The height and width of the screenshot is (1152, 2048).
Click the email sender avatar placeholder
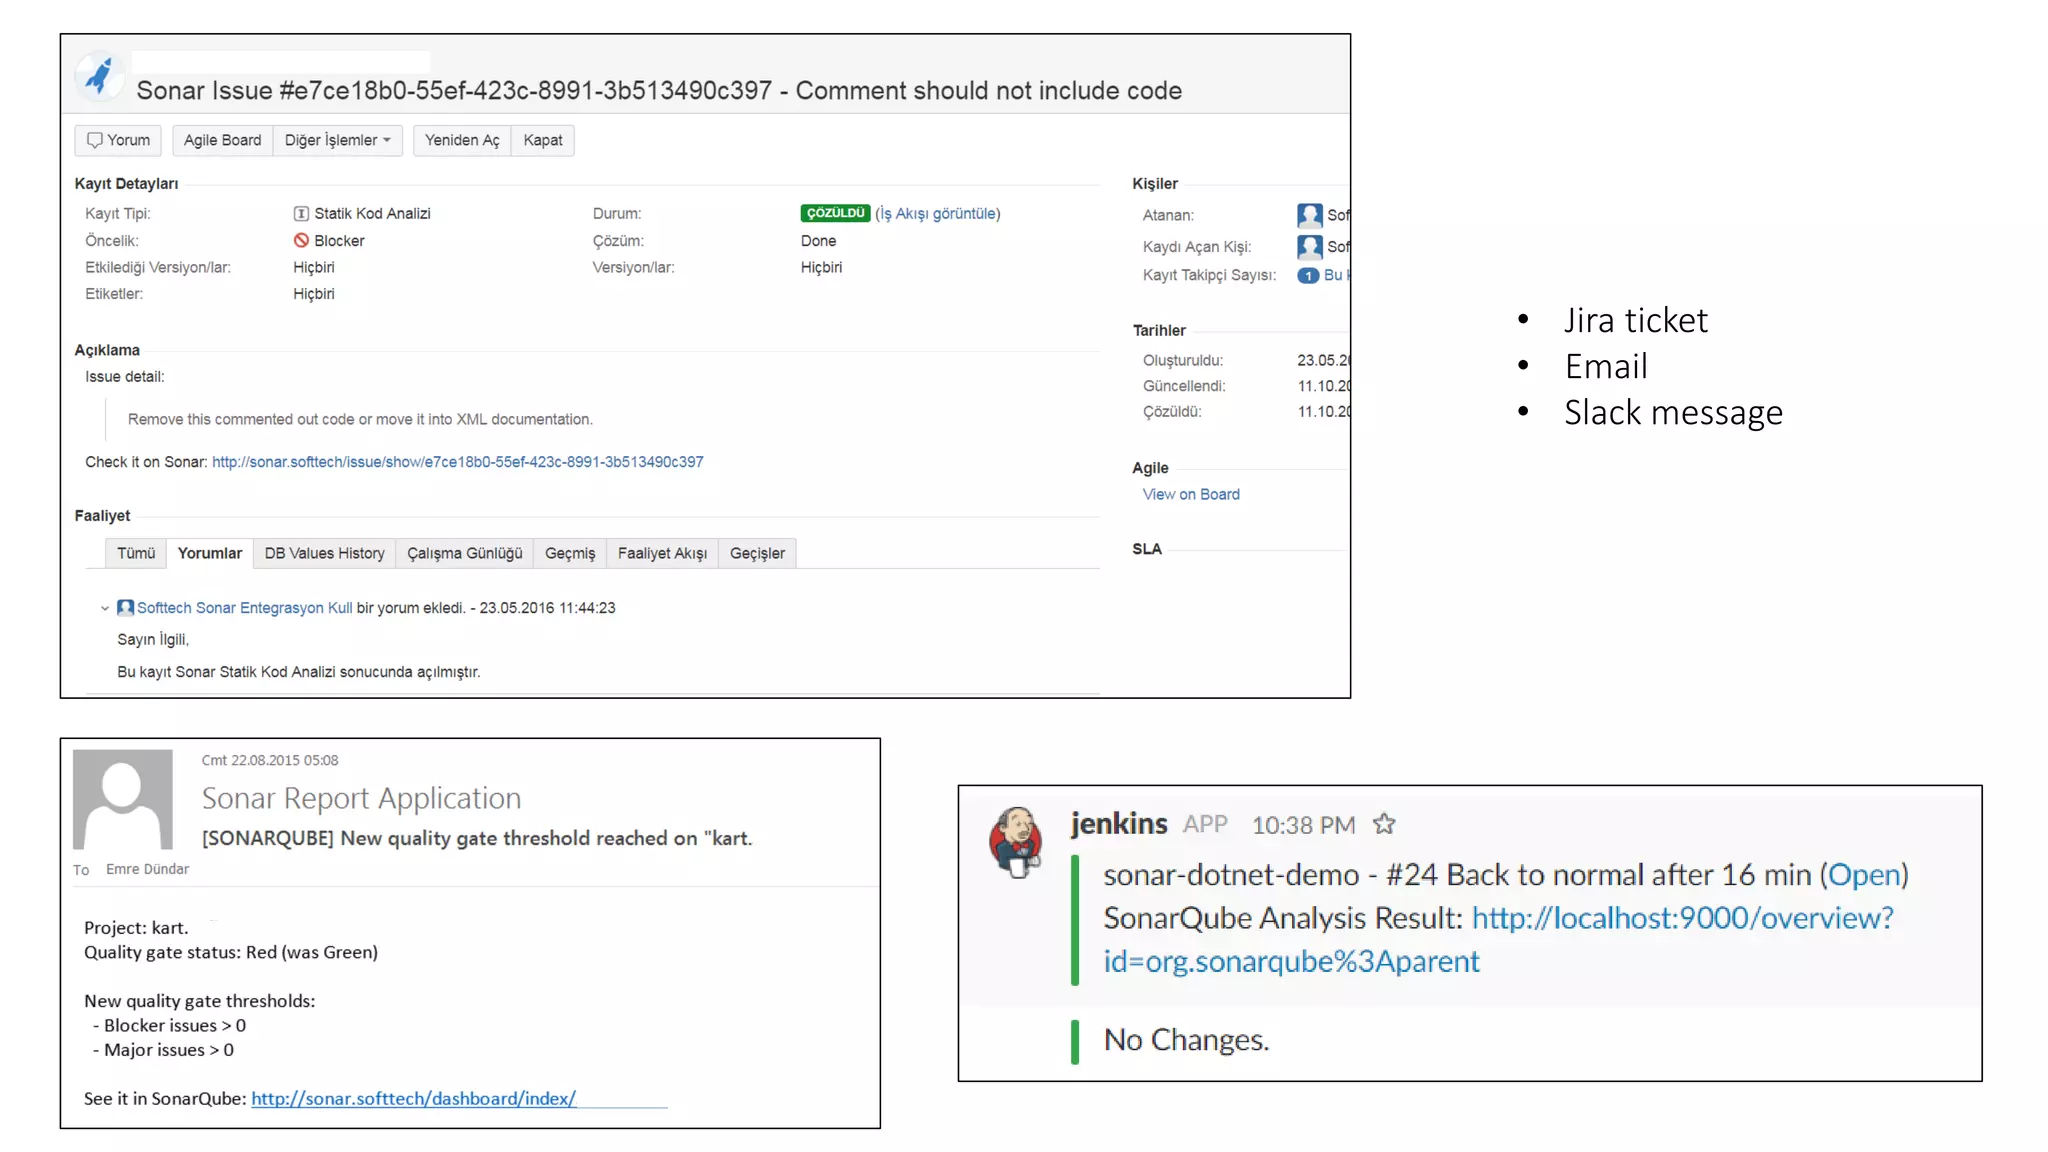[x=123, y=800]
